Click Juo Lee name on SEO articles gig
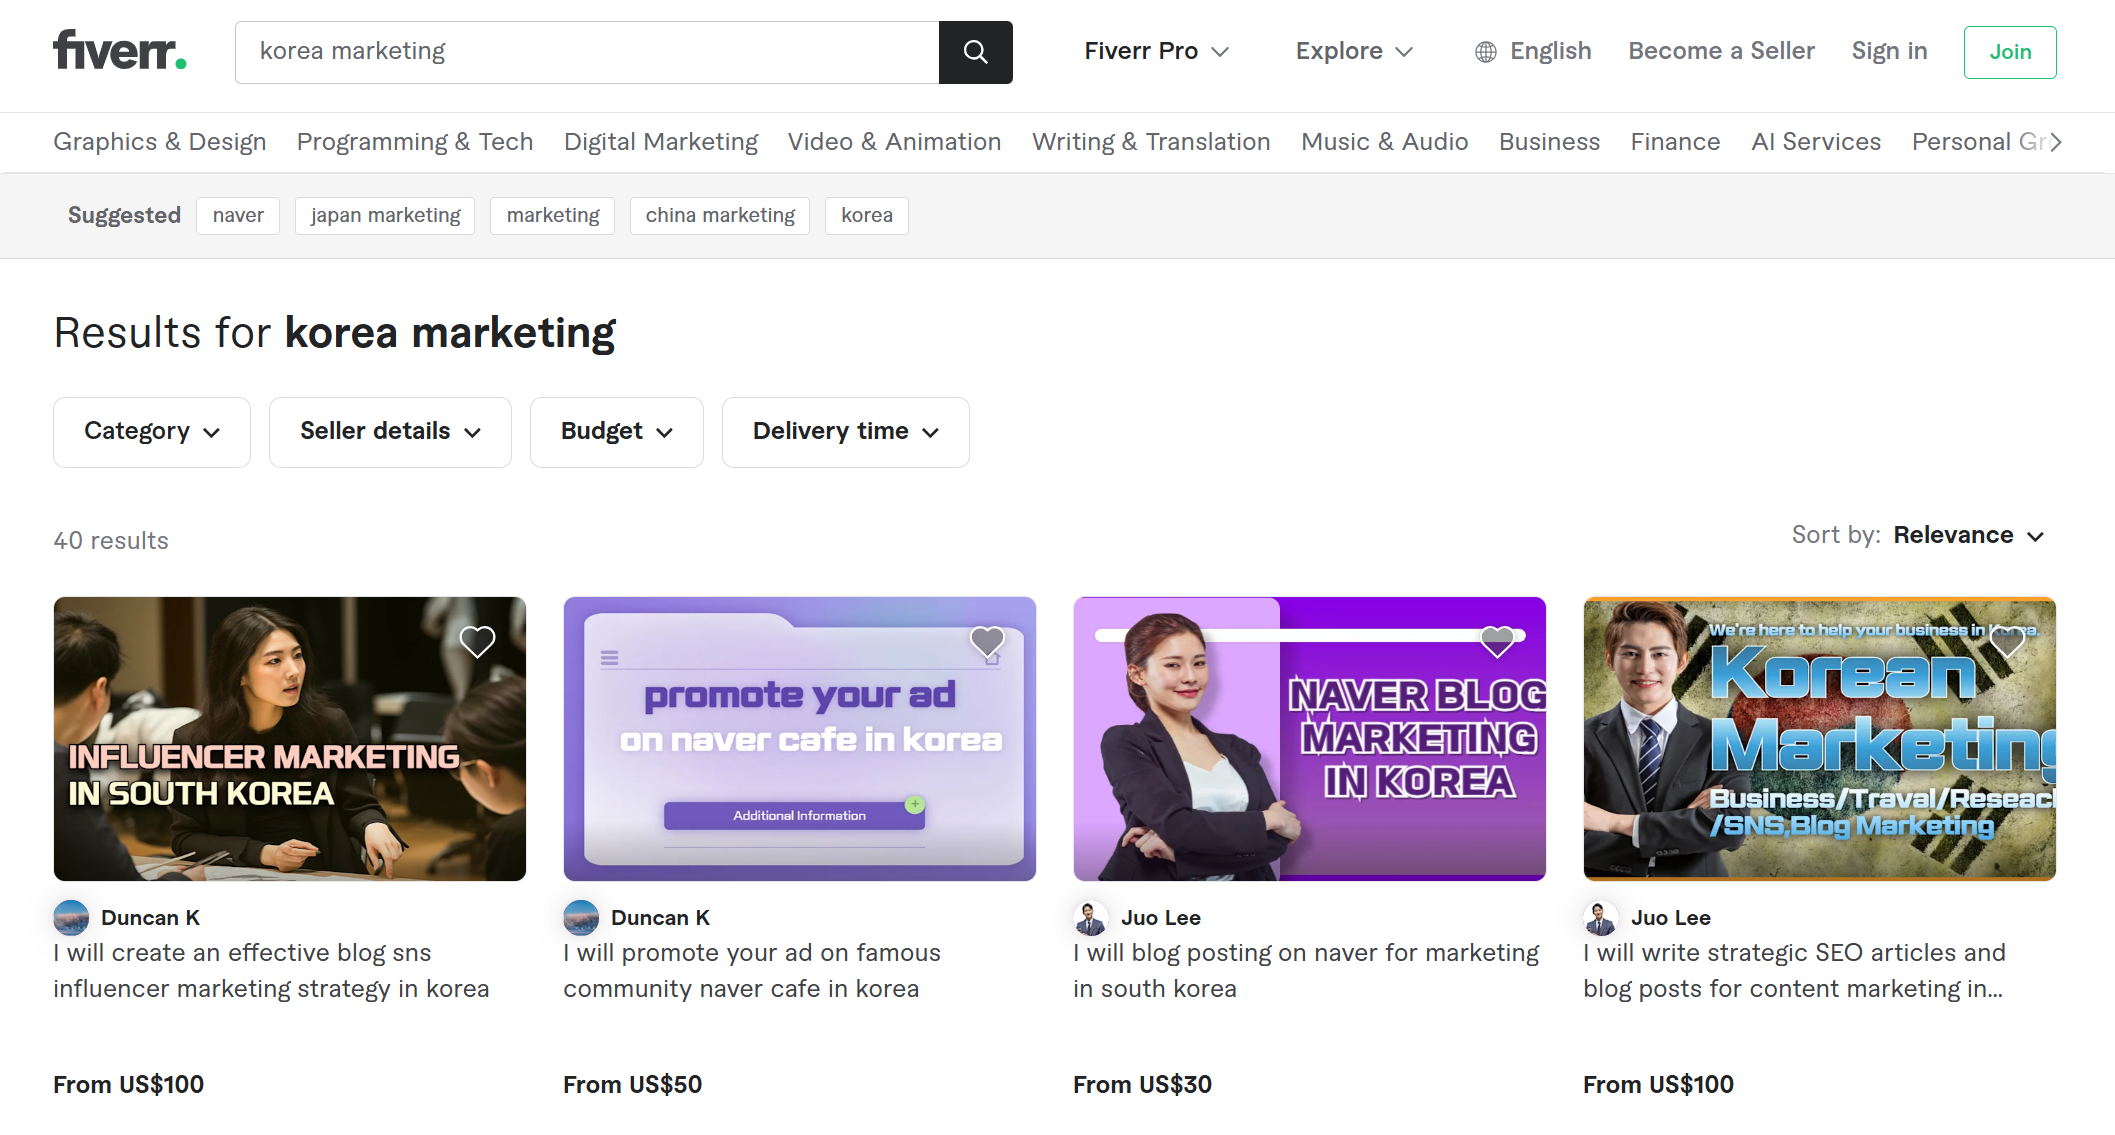 (1671, 918)
